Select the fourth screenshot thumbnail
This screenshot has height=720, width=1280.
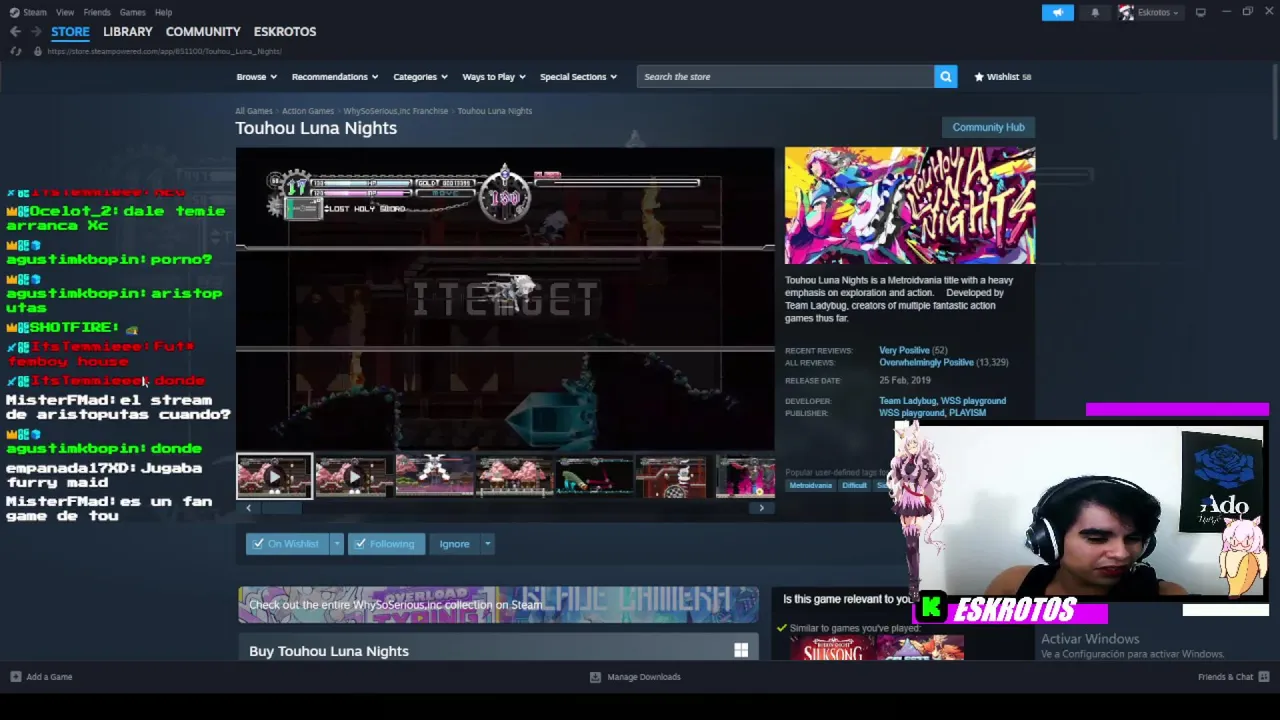coord(513,477)
